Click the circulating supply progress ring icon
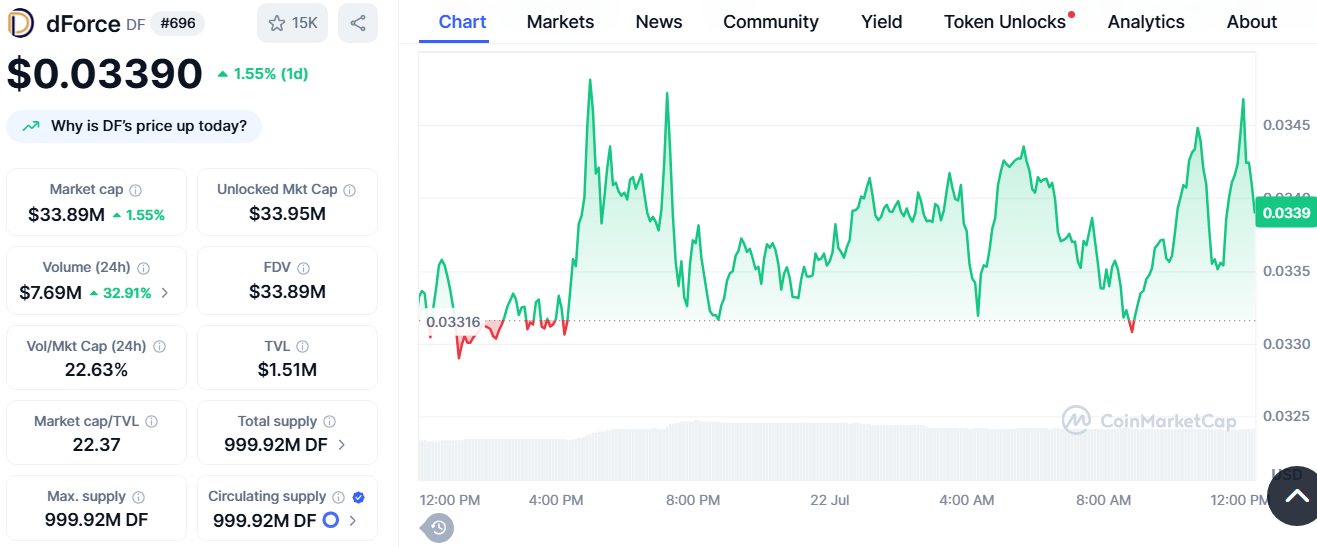The width and height of the screenshot is (1317, 547). click(331, 520)
